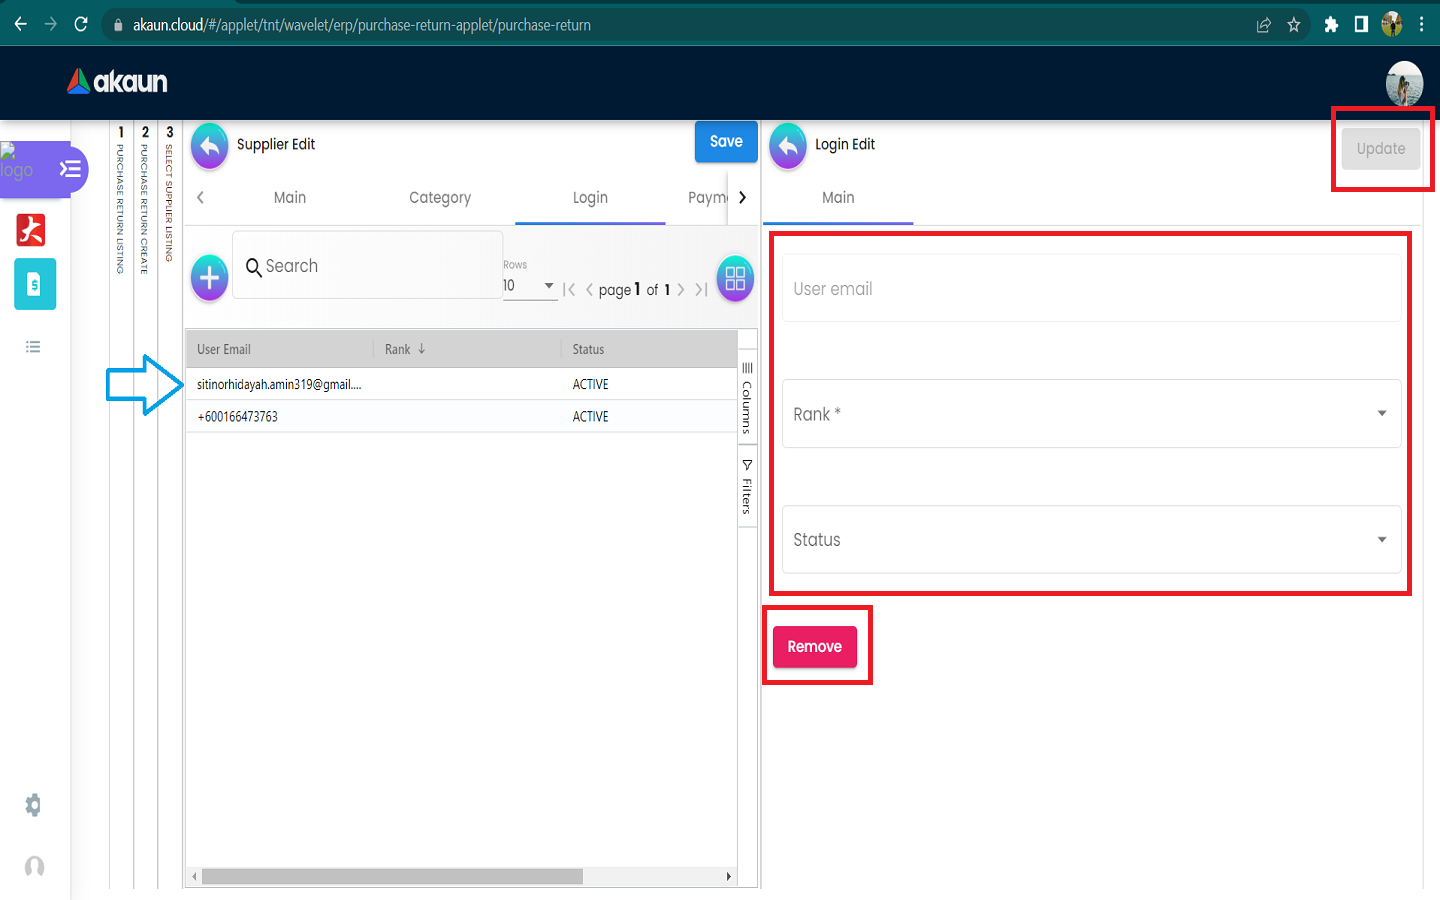Click the Search field in the login list
The height and width of the screenshot is (900, 1440).
click(x=368, y=266)
